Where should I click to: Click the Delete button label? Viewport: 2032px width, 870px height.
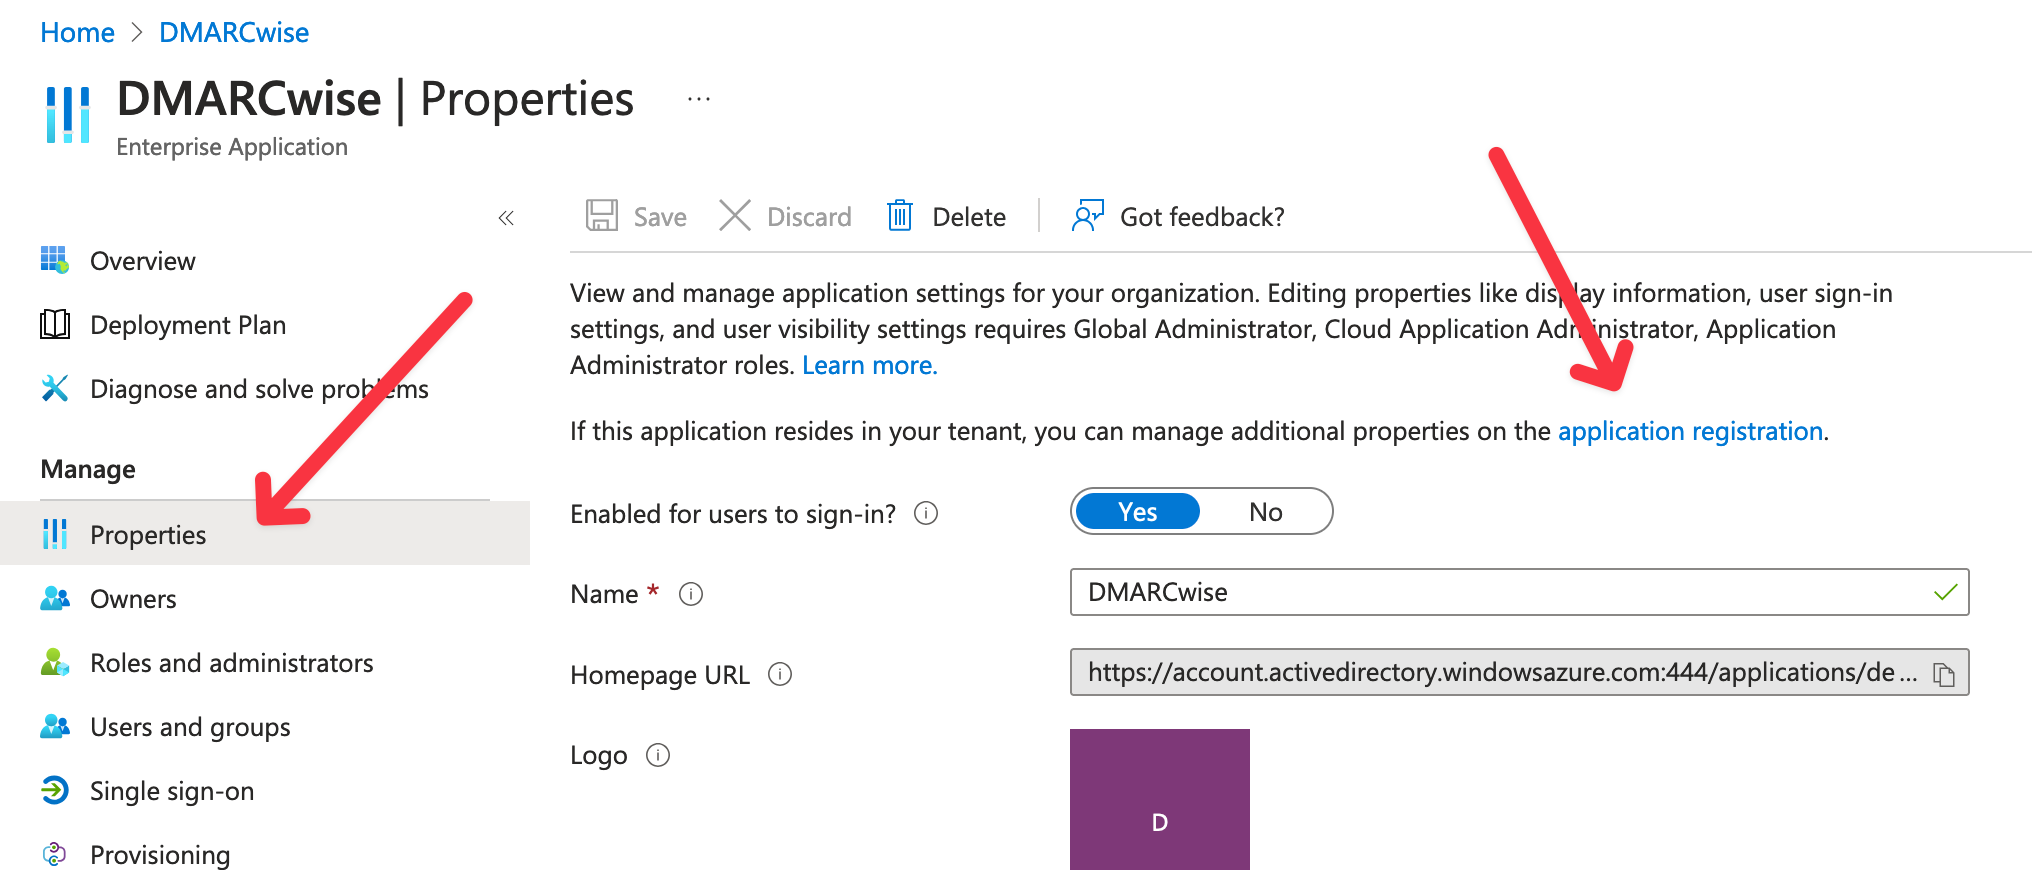968,217
